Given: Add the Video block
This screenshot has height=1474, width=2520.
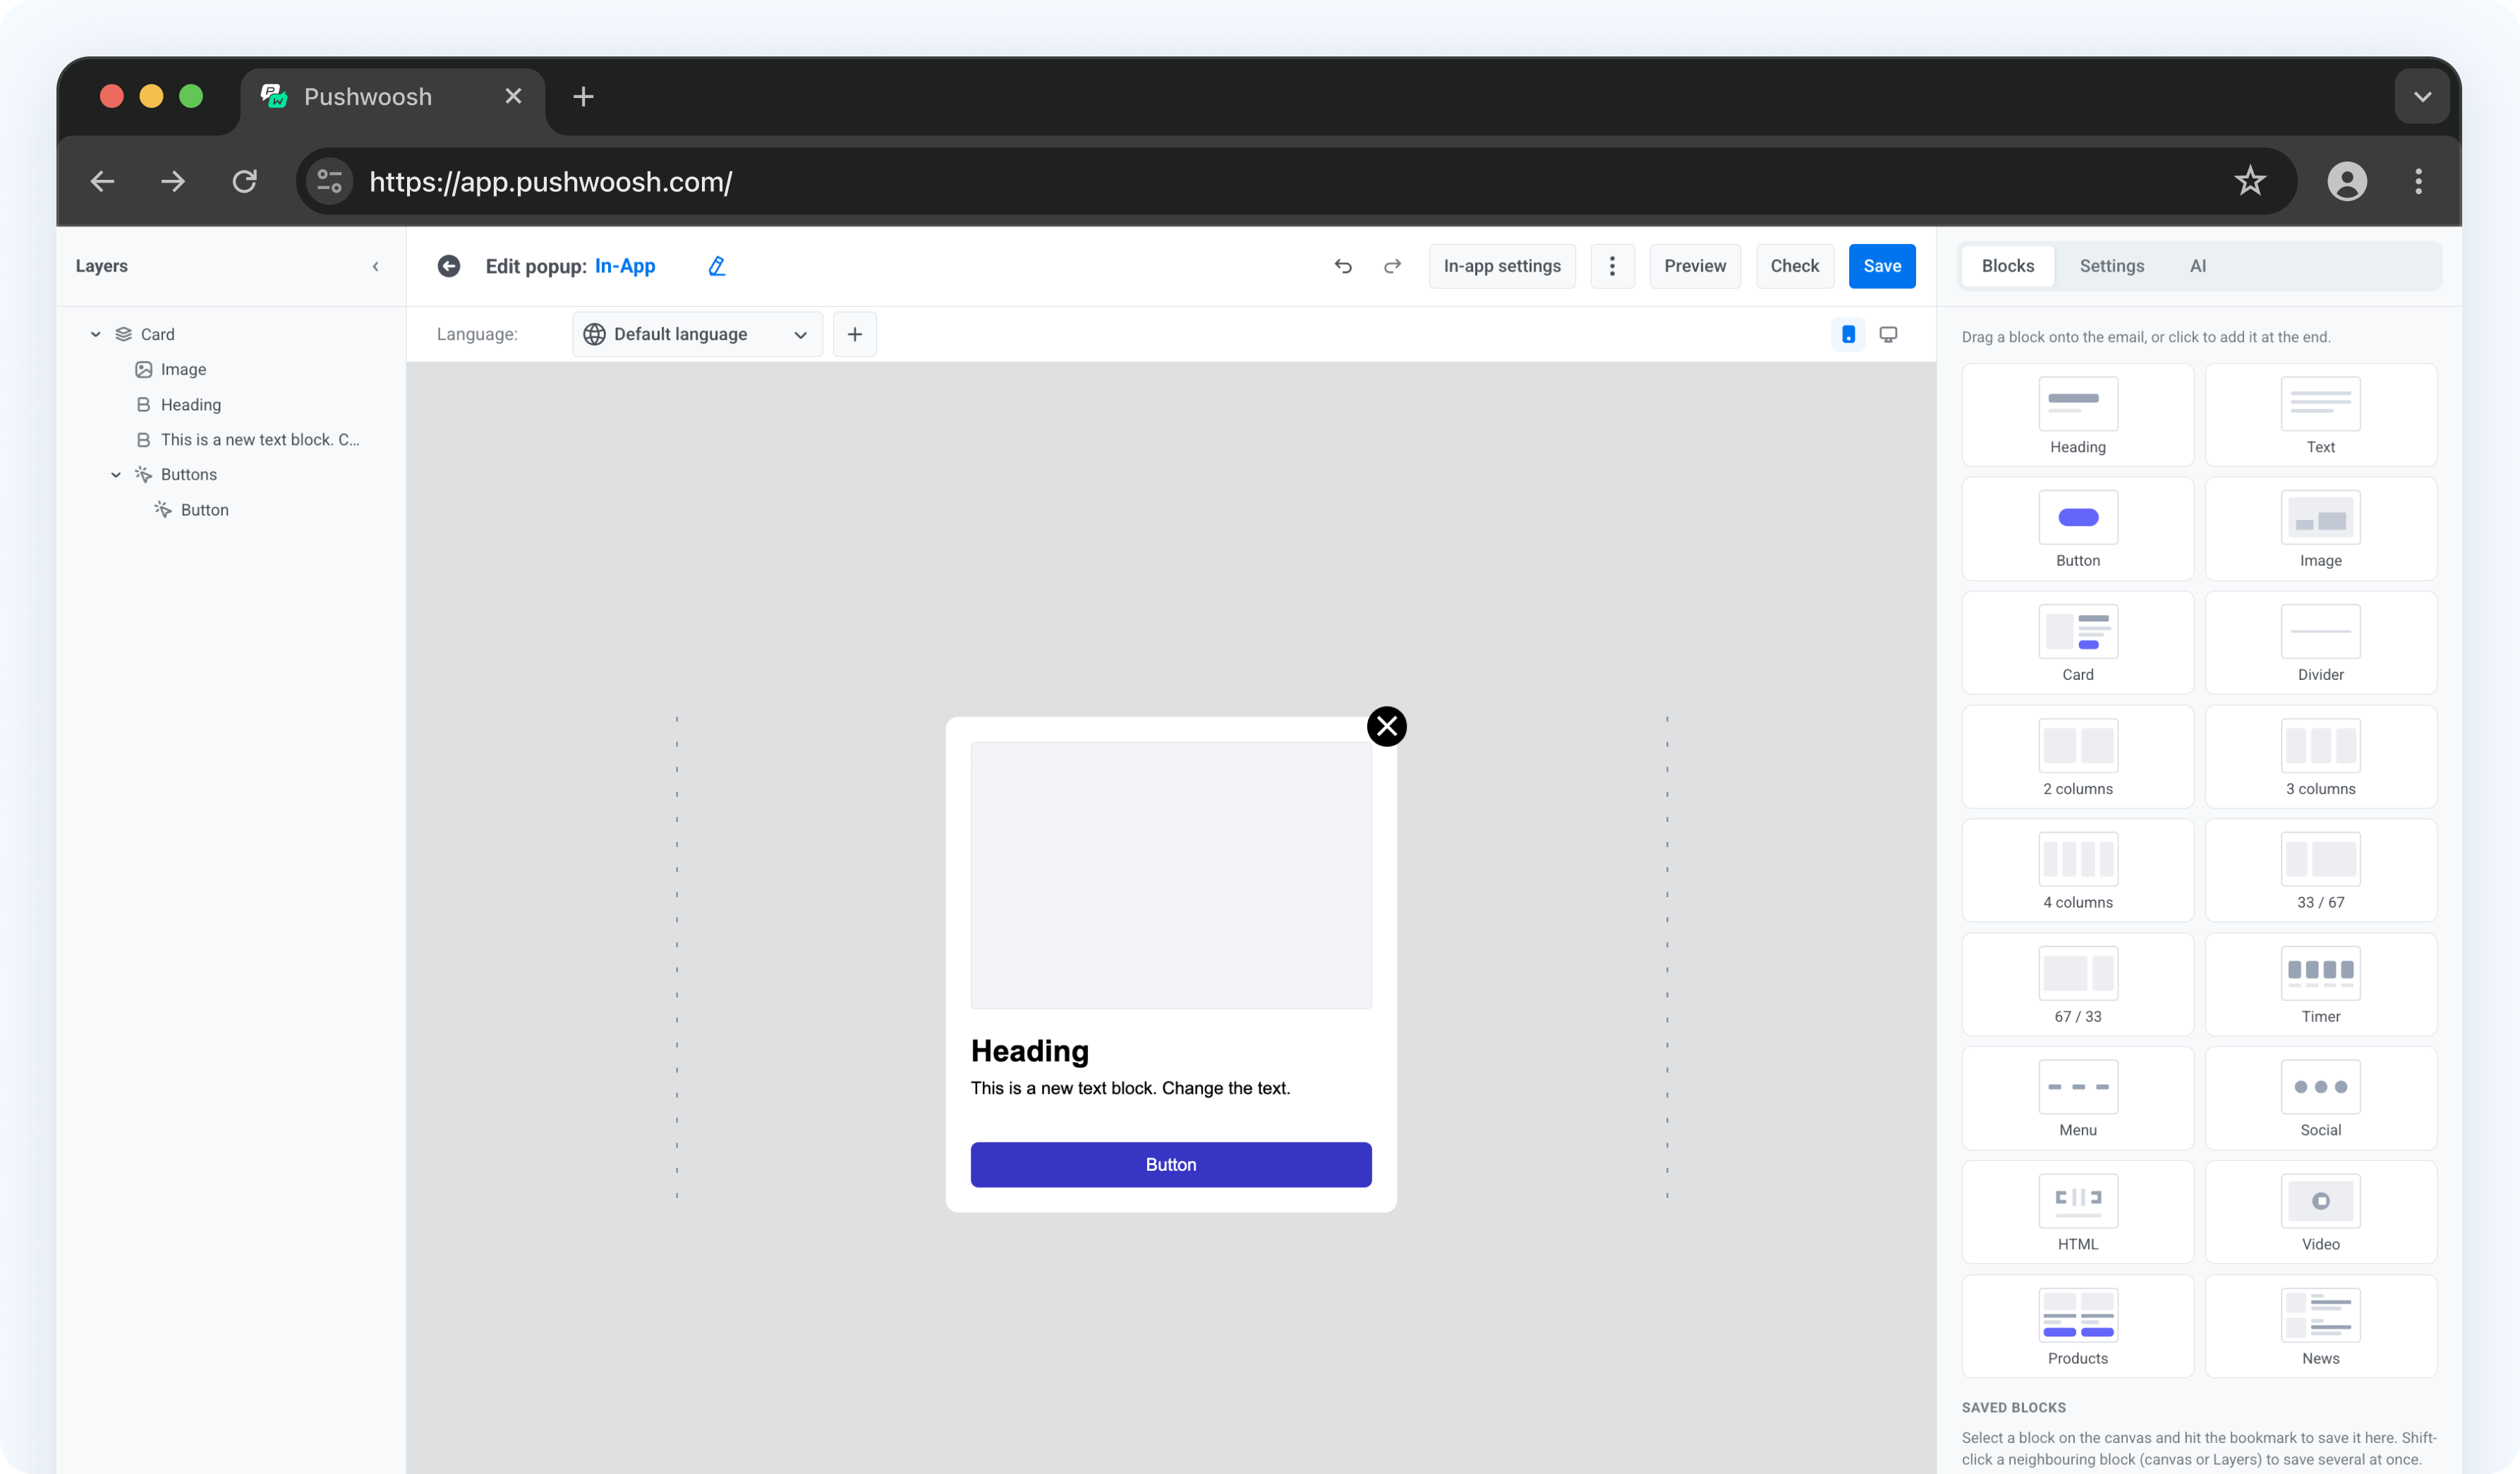Looking at the screenshot, I should click(x=2320, y=1213).
